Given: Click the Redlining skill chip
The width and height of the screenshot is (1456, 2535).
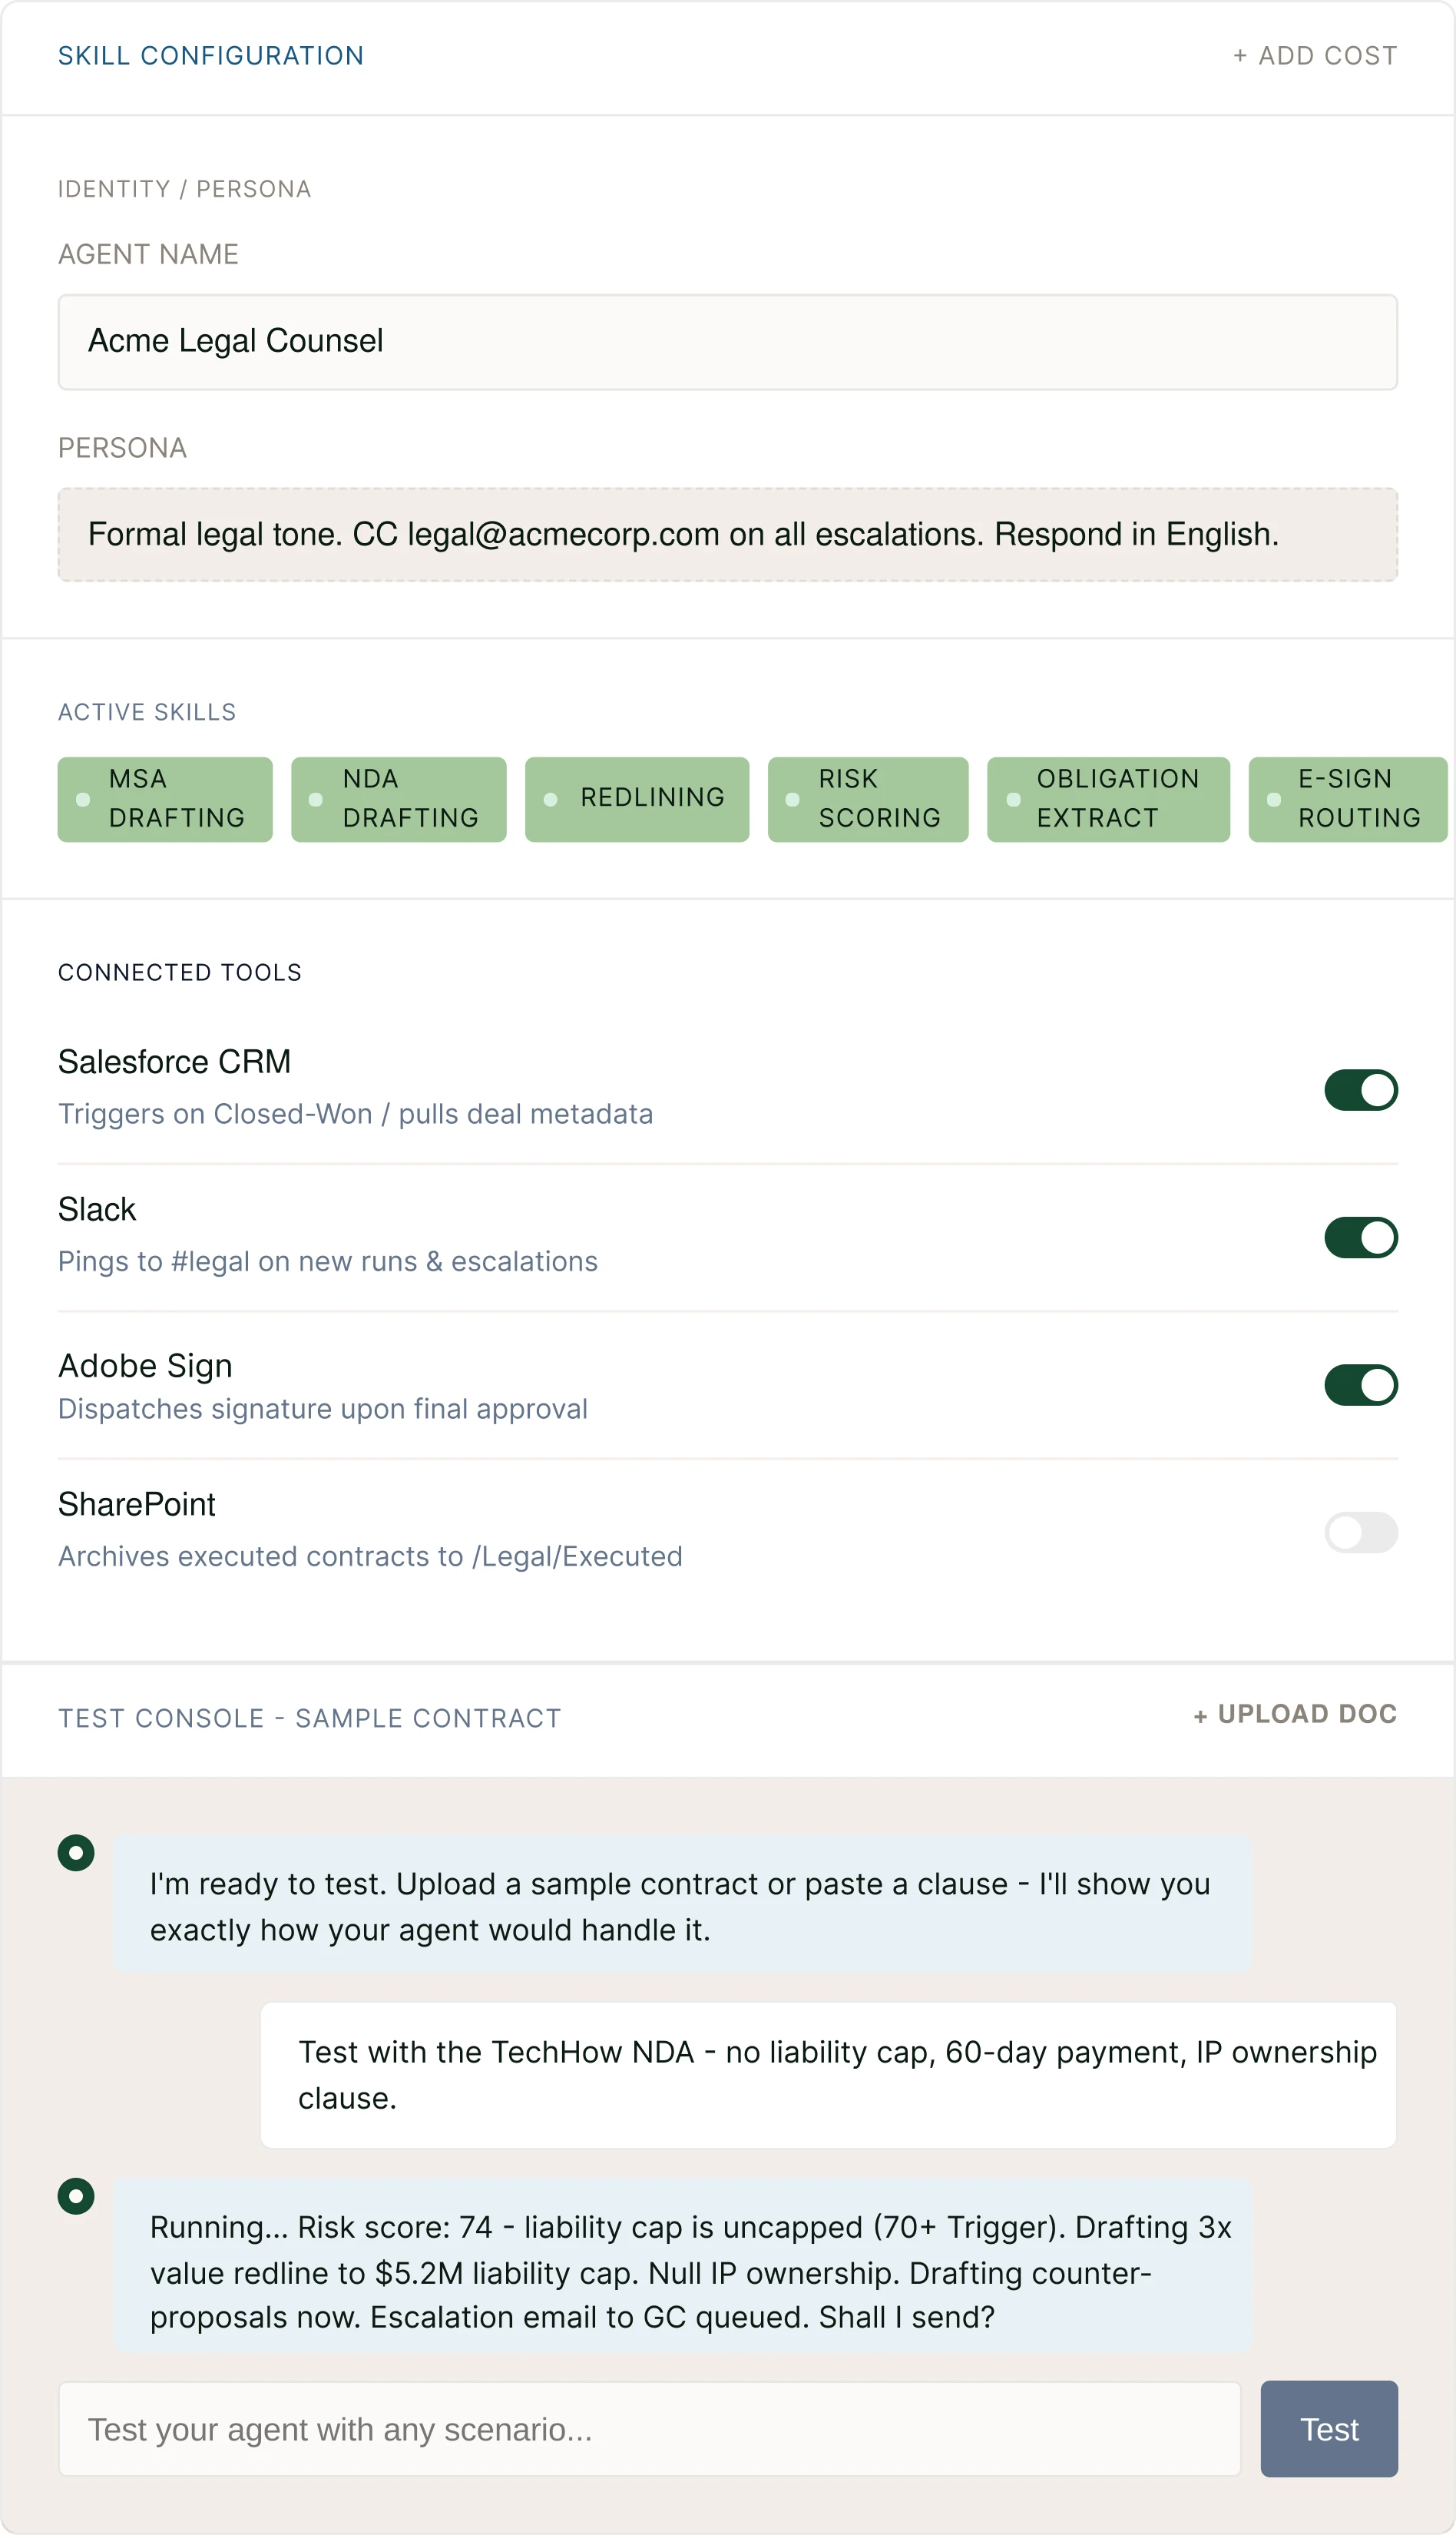Looking at the screenshot, I should pyautogui.click(x=636, y=799).
